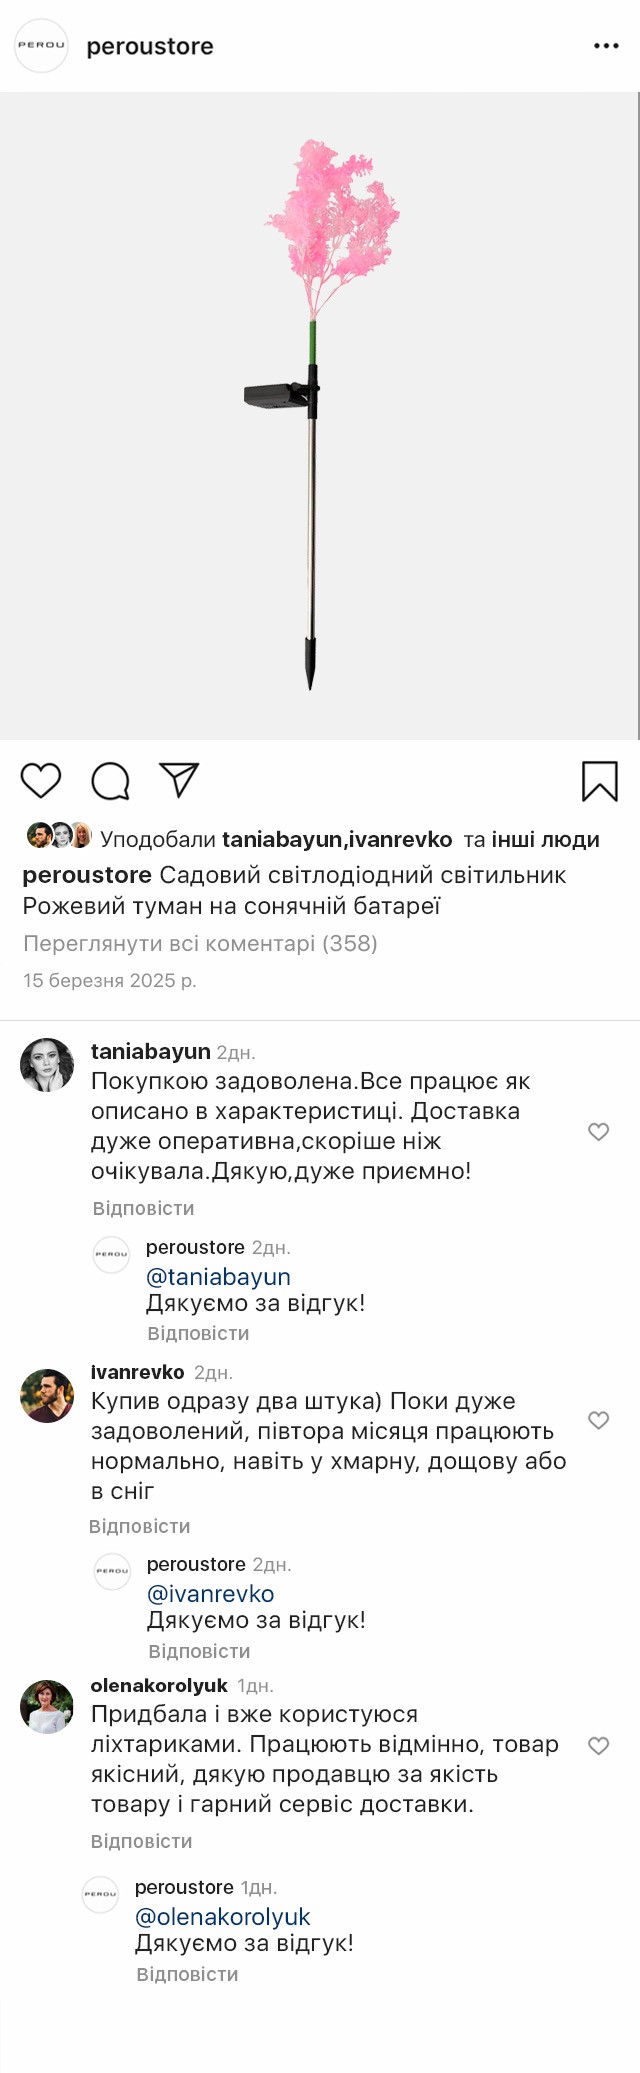Open ivanrevko's profile picture
Image resolution: width=640 pixels, height=2073 pixels.
[47, 1395]
